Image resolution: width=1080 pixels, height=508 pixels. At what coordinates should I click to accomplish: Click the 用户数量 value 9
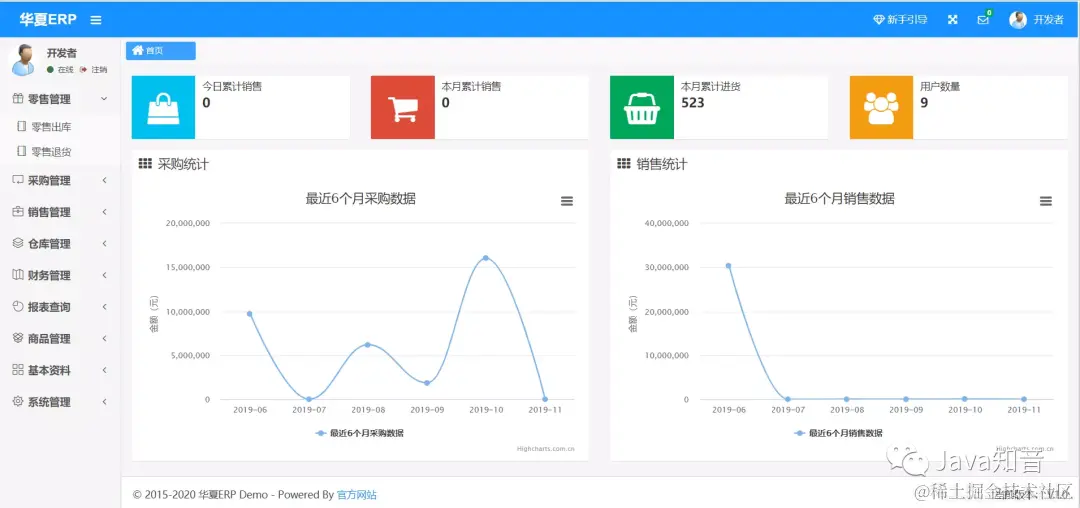pos(924,103)
